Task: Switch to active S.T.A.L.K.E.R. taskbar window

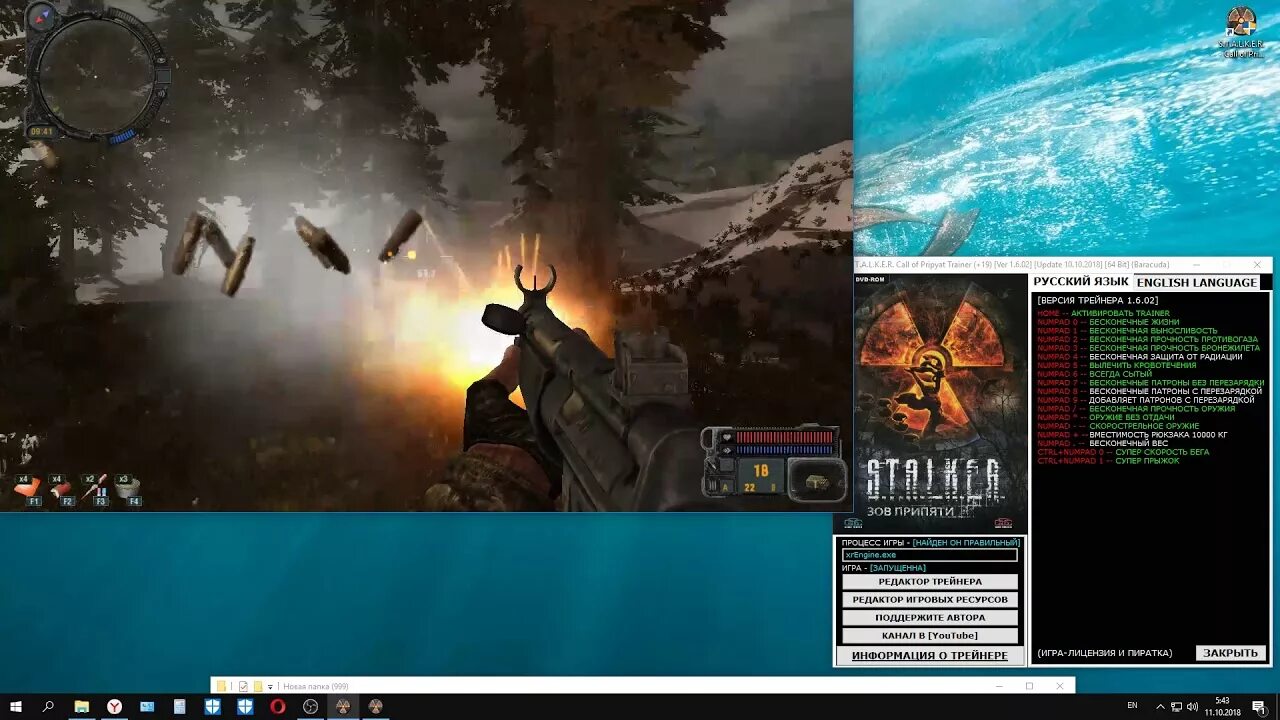Action: pos(343,706)
